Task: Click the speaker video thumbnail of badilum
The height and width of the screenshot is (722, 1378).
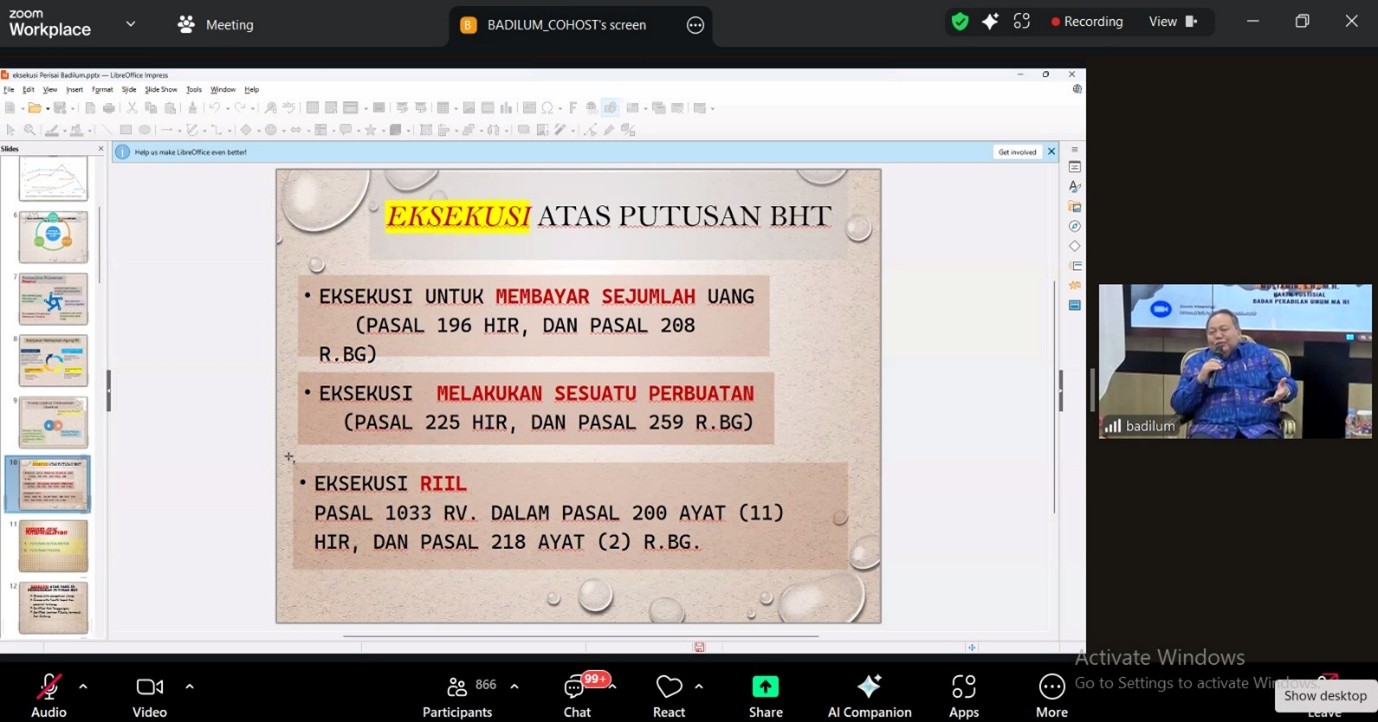Action: coord(1235,361)
